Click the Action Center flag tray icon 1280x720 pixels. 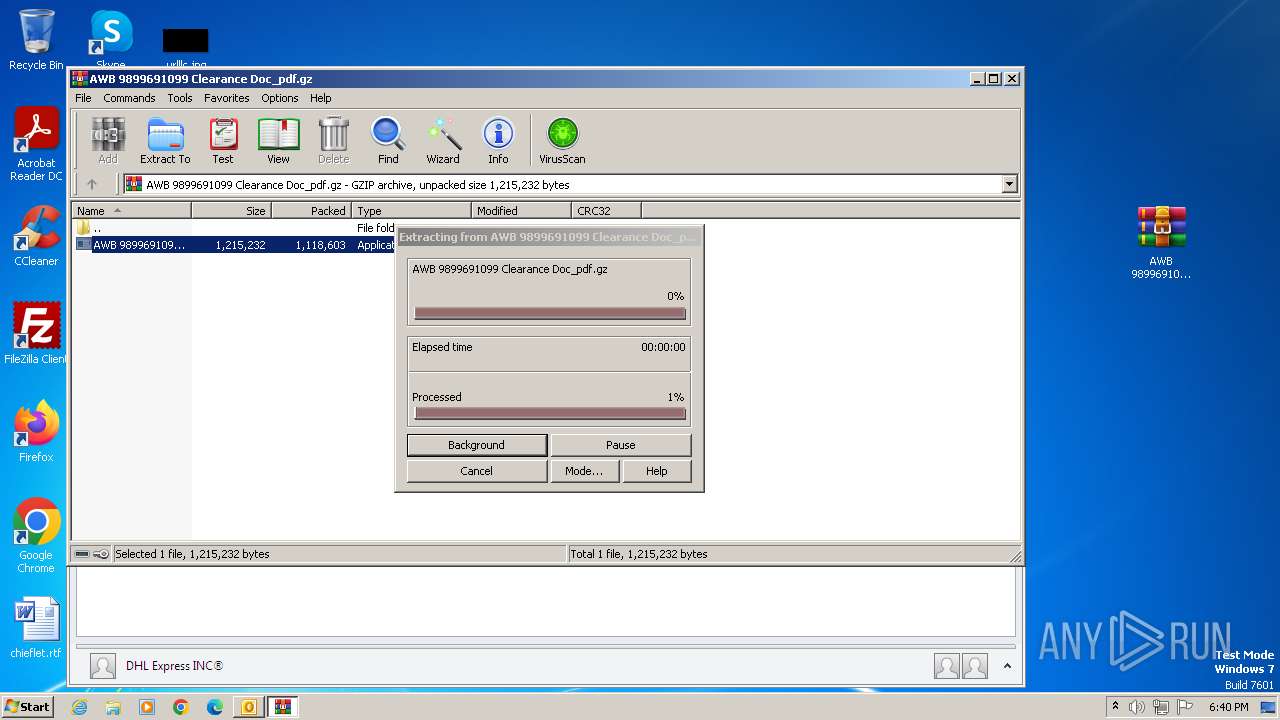tap(1185, 707)
